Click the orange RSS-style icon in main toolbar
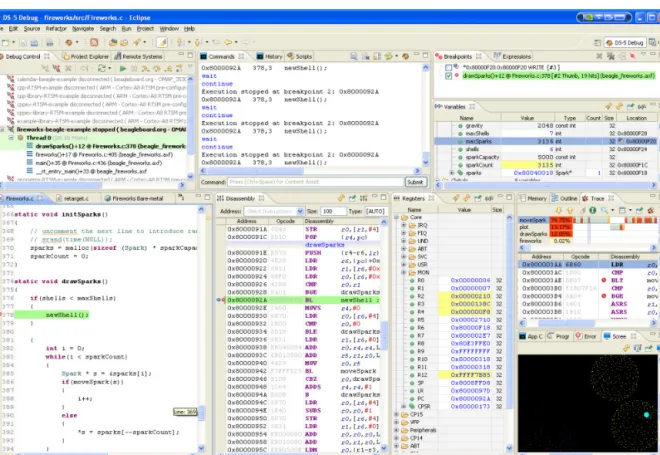Image resolution: width=660 pixels, height=455 pixels. click(94, 43)
